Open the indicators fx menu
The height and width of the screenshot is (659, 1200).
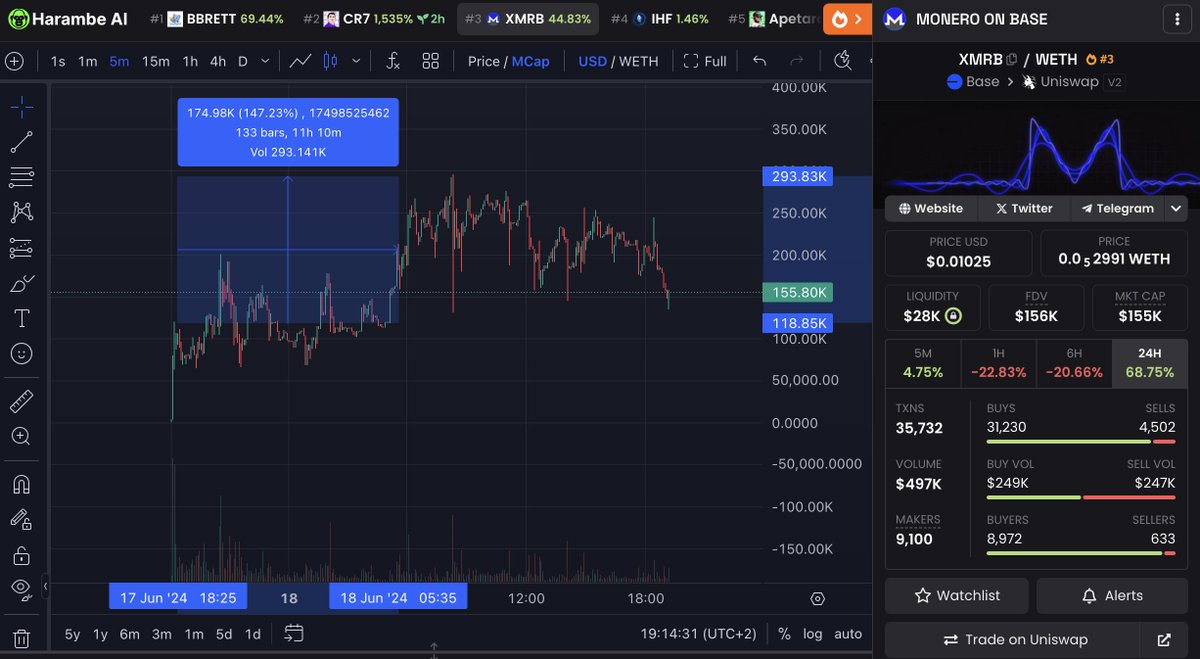pos(393,61)
